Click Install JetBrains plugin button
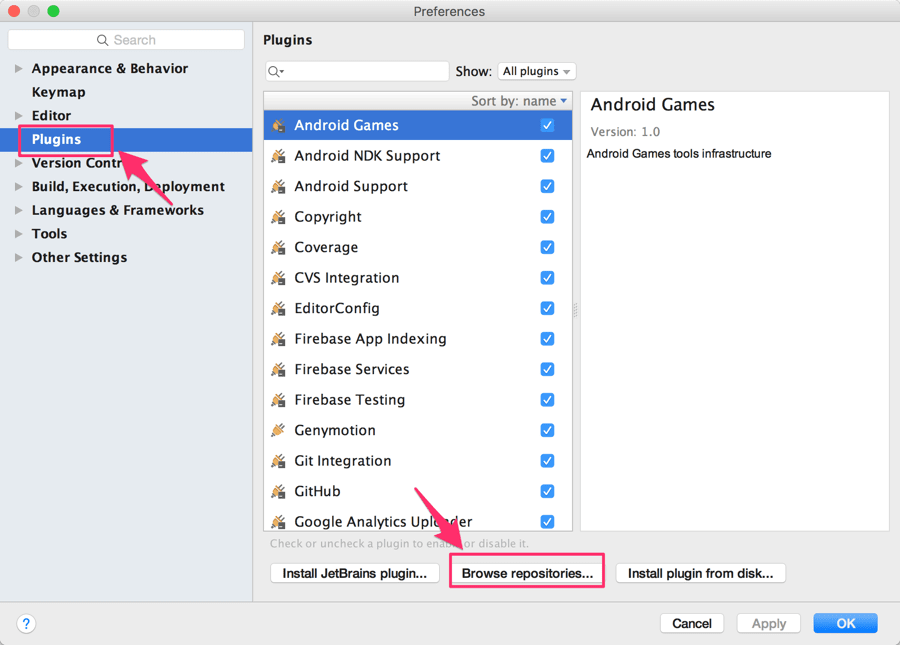The width and height of the screenshot is (900, 645). (x=355, y=573)
